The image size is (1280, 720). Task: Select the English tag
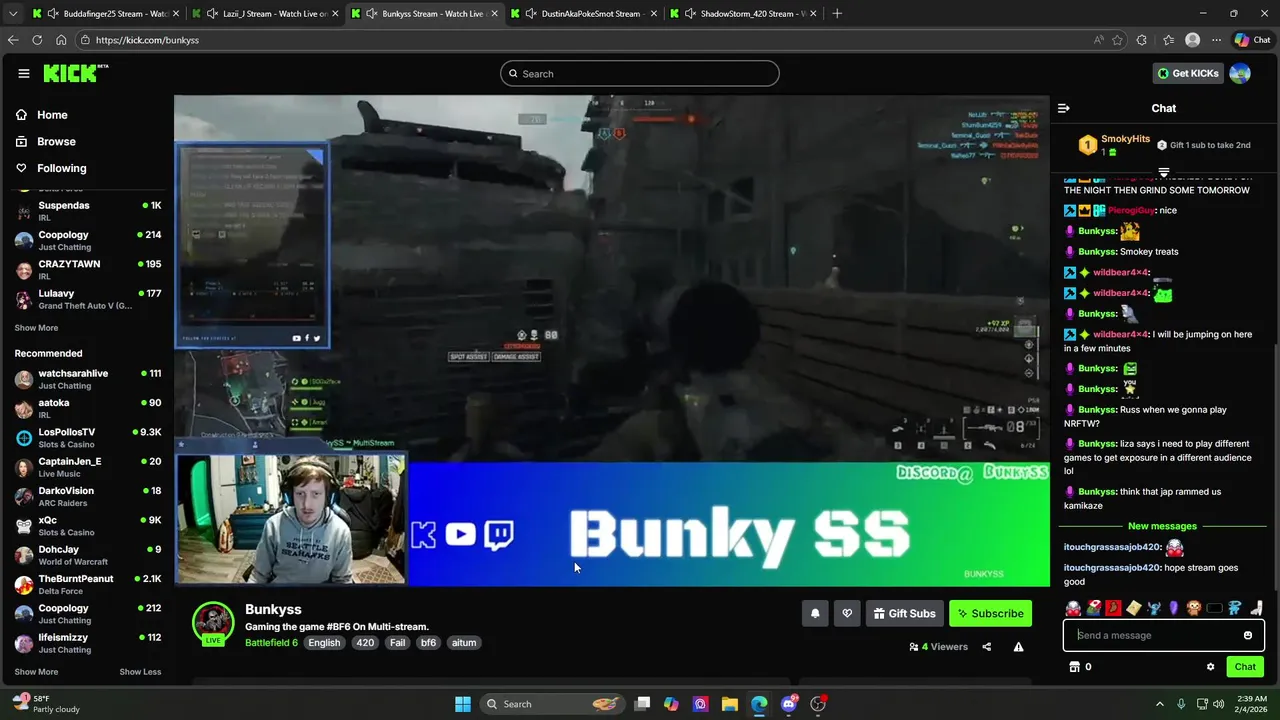(x=324, y=643)
